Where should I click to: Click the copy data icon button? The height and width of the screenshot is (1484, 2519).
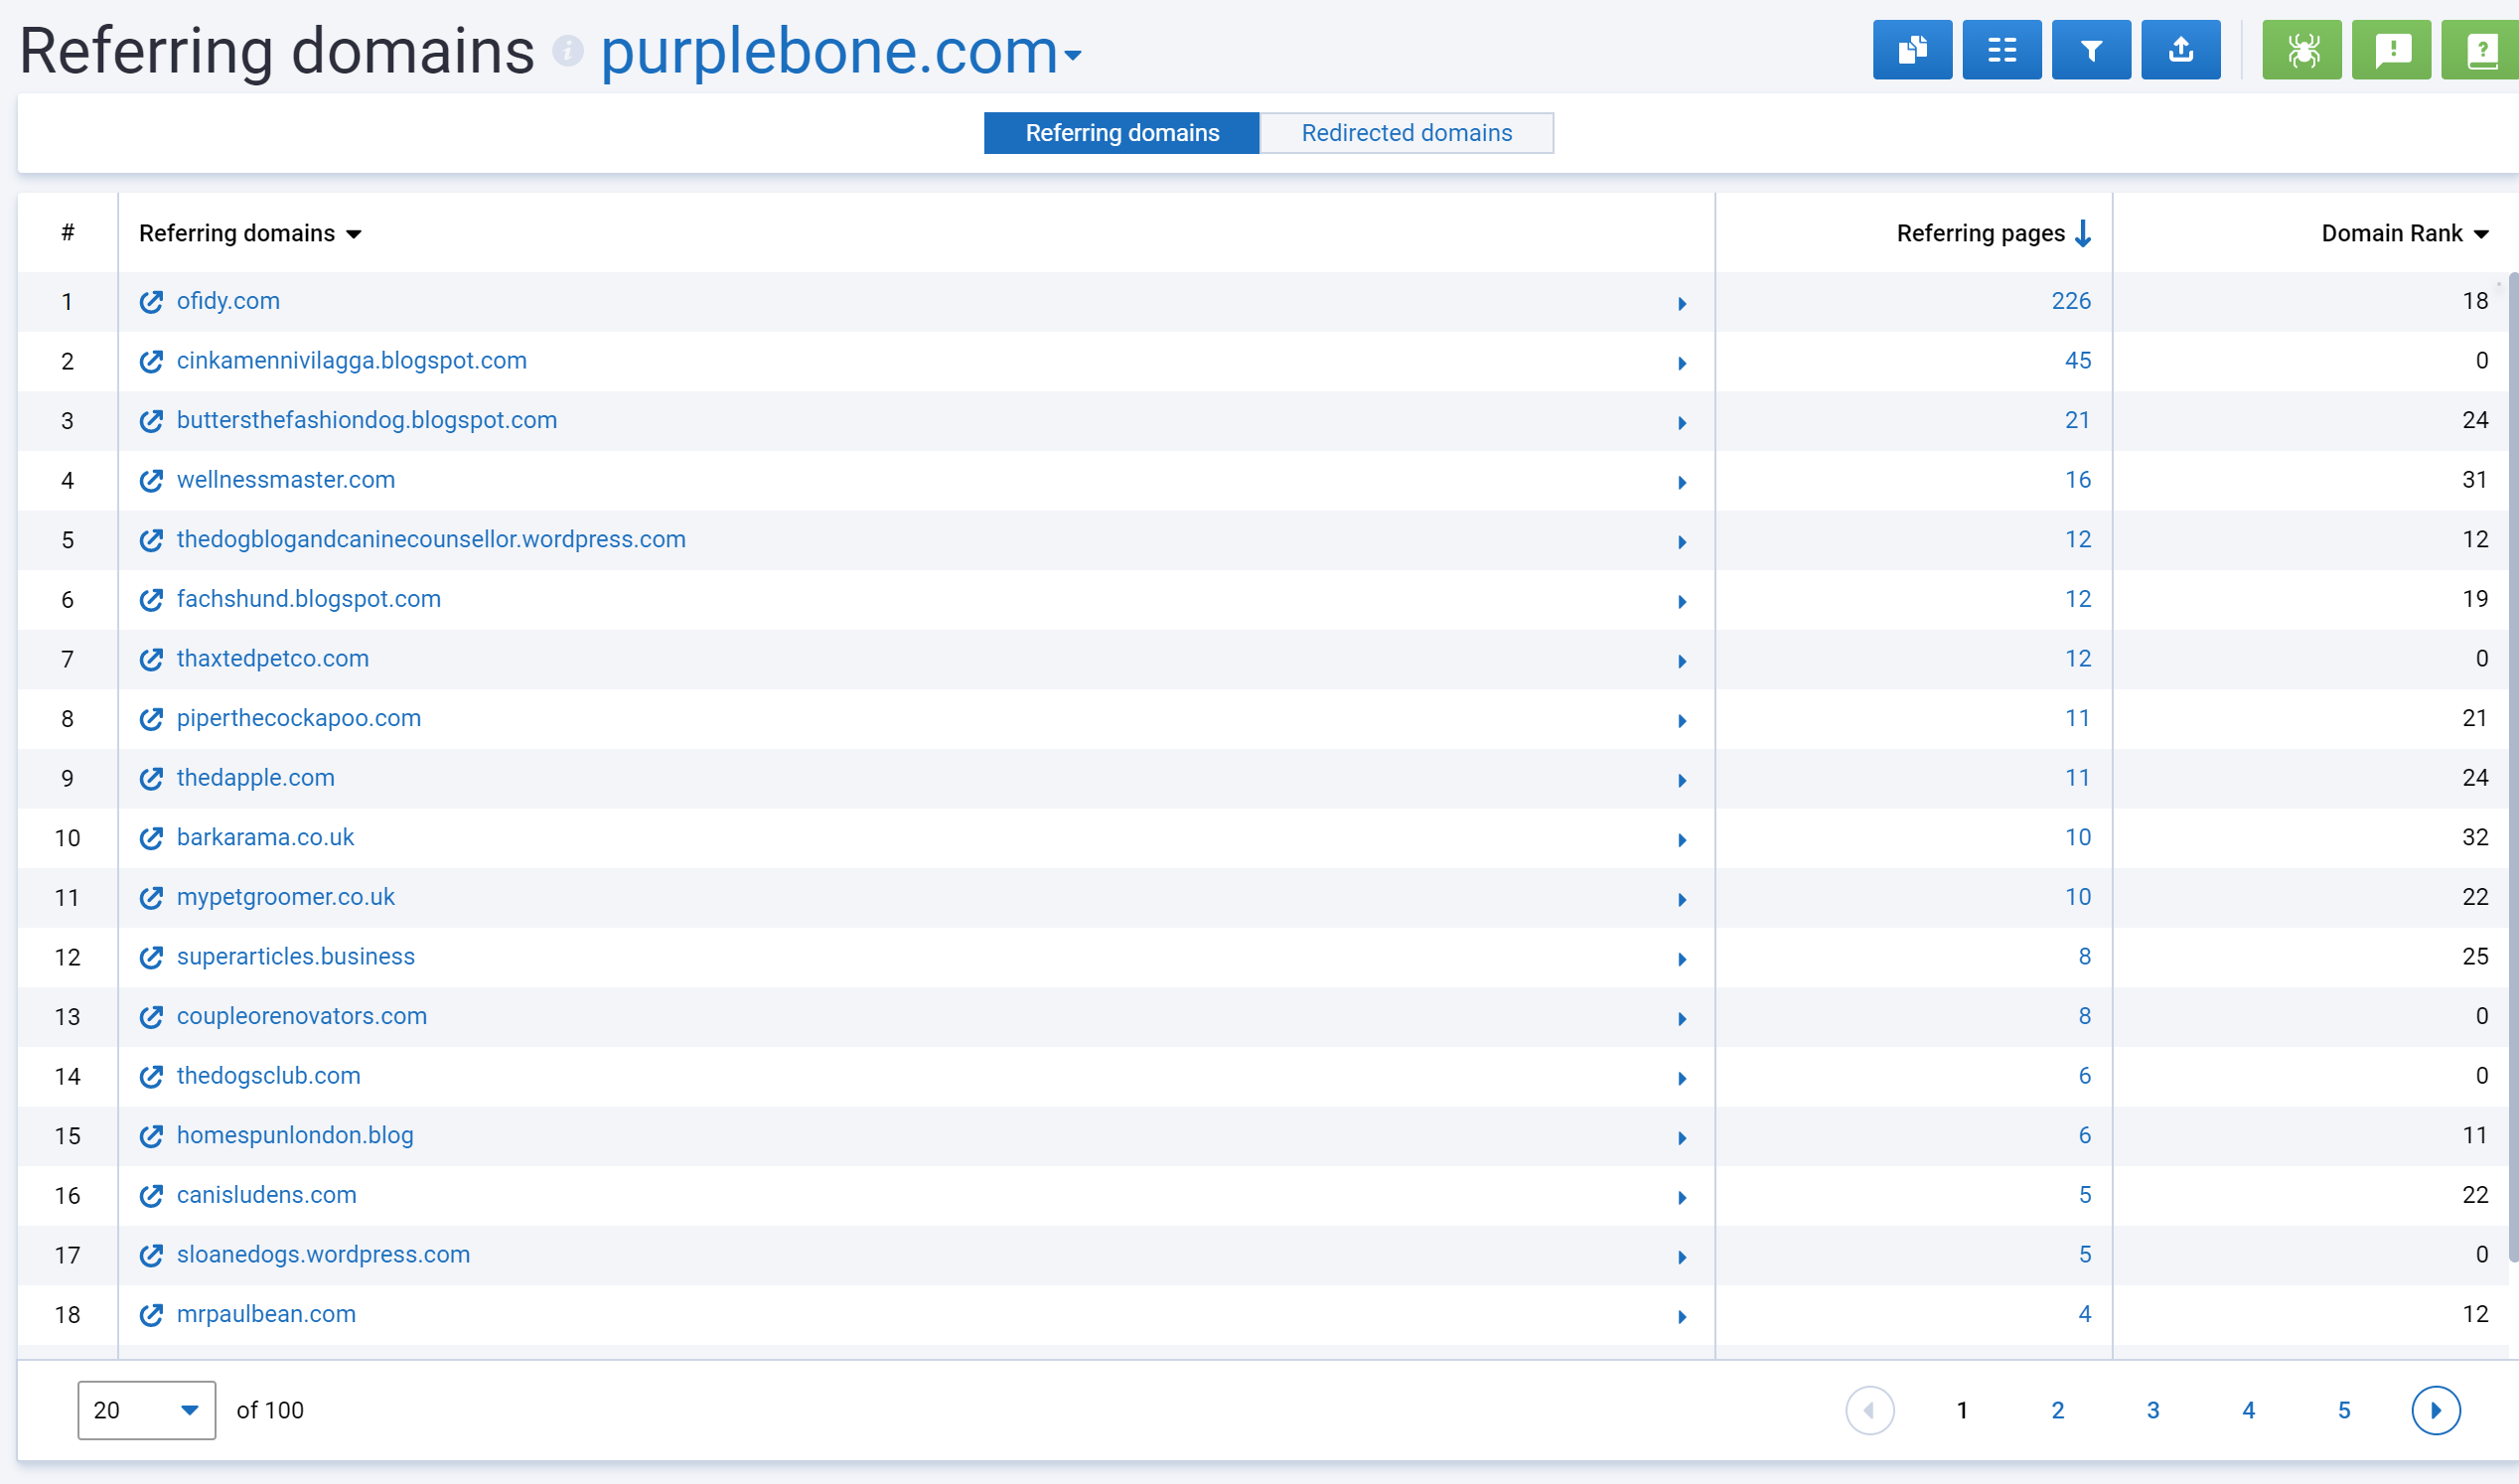click(1911, 50)
